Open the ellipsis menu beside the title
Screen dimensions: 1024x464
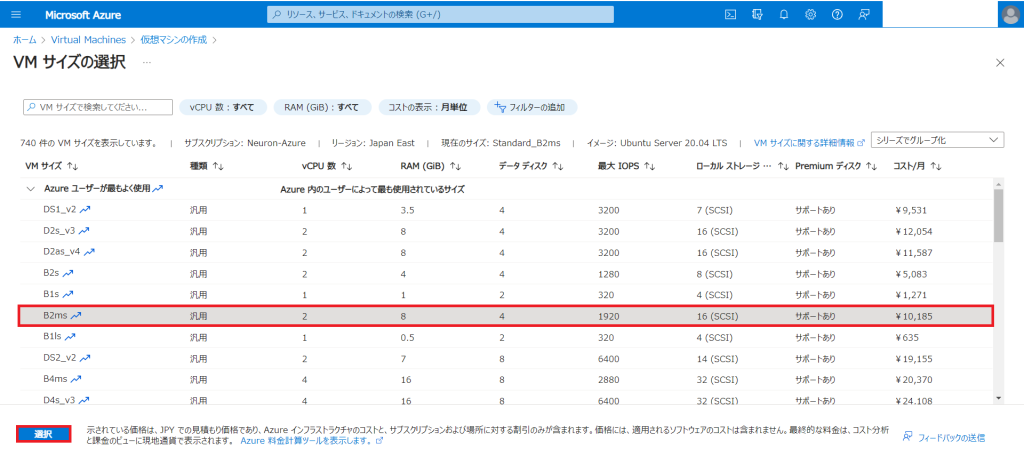coord(147,63)
